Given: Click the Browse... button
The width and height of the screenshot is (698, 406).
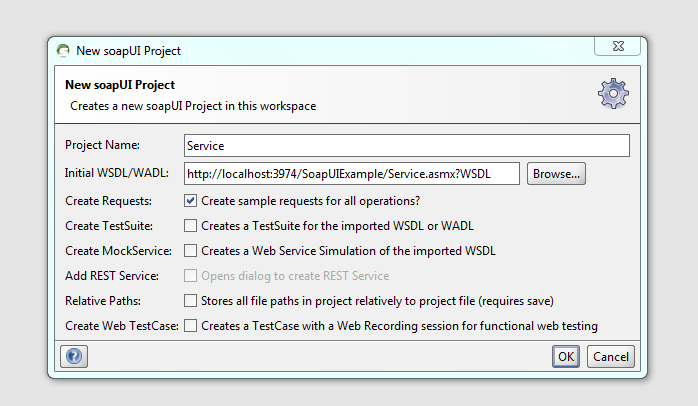Looking at the screenshot, I should [556, 173].
